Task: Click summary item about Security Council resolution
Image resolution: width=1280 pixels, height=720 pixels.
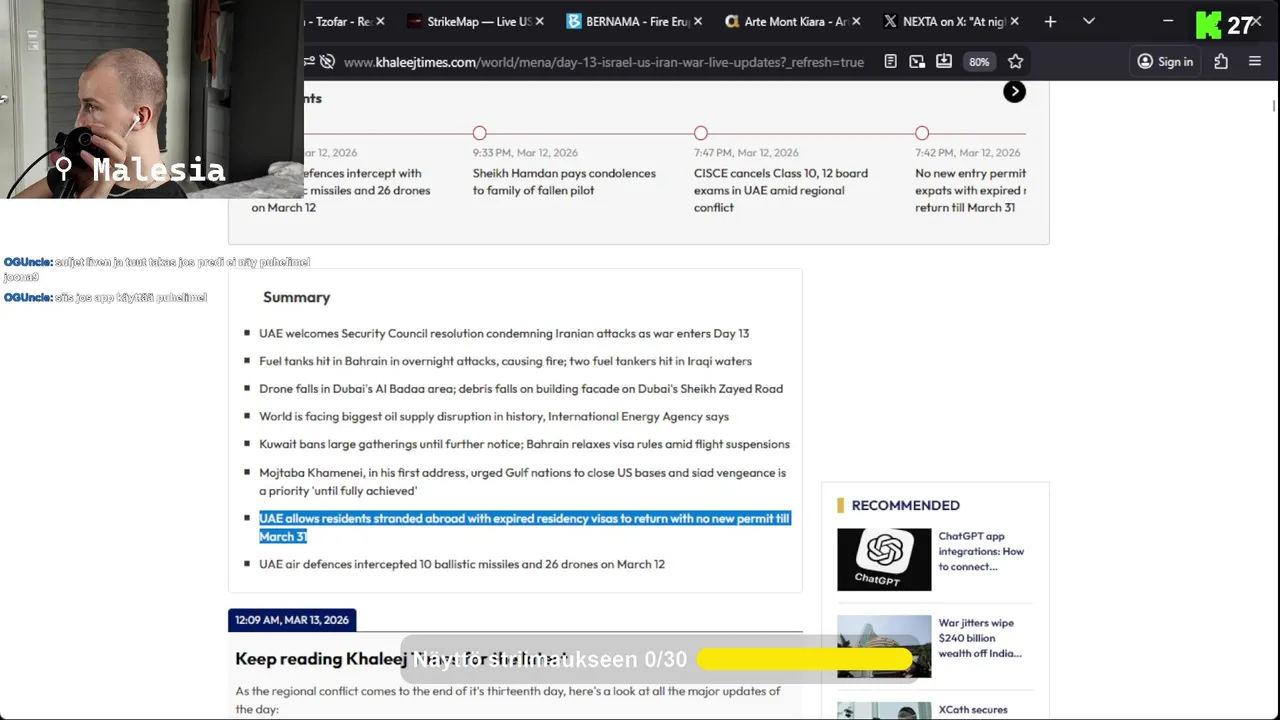Action: pos(504,334)
